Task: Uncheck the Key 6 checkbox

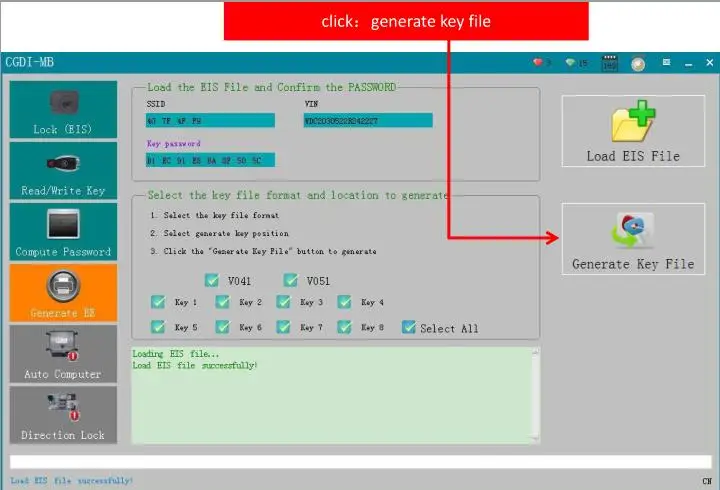Action: 223,327
